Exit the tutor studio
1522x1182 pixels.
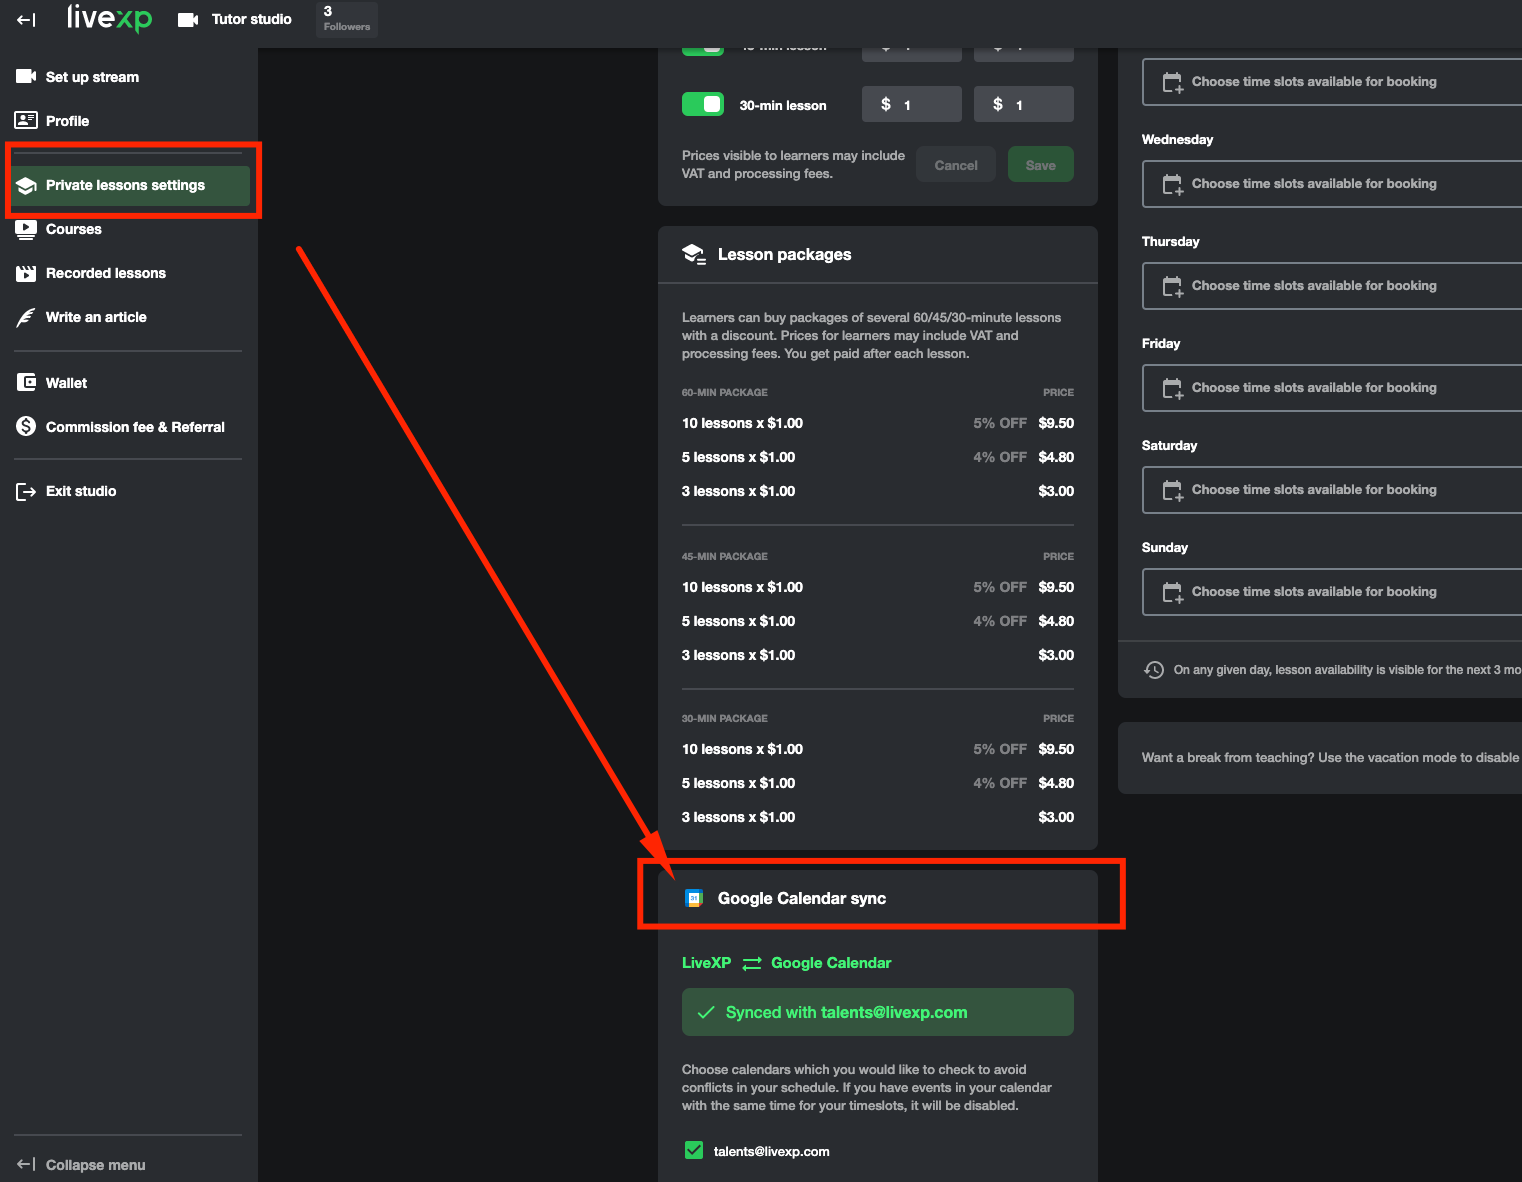pos(80,491)
